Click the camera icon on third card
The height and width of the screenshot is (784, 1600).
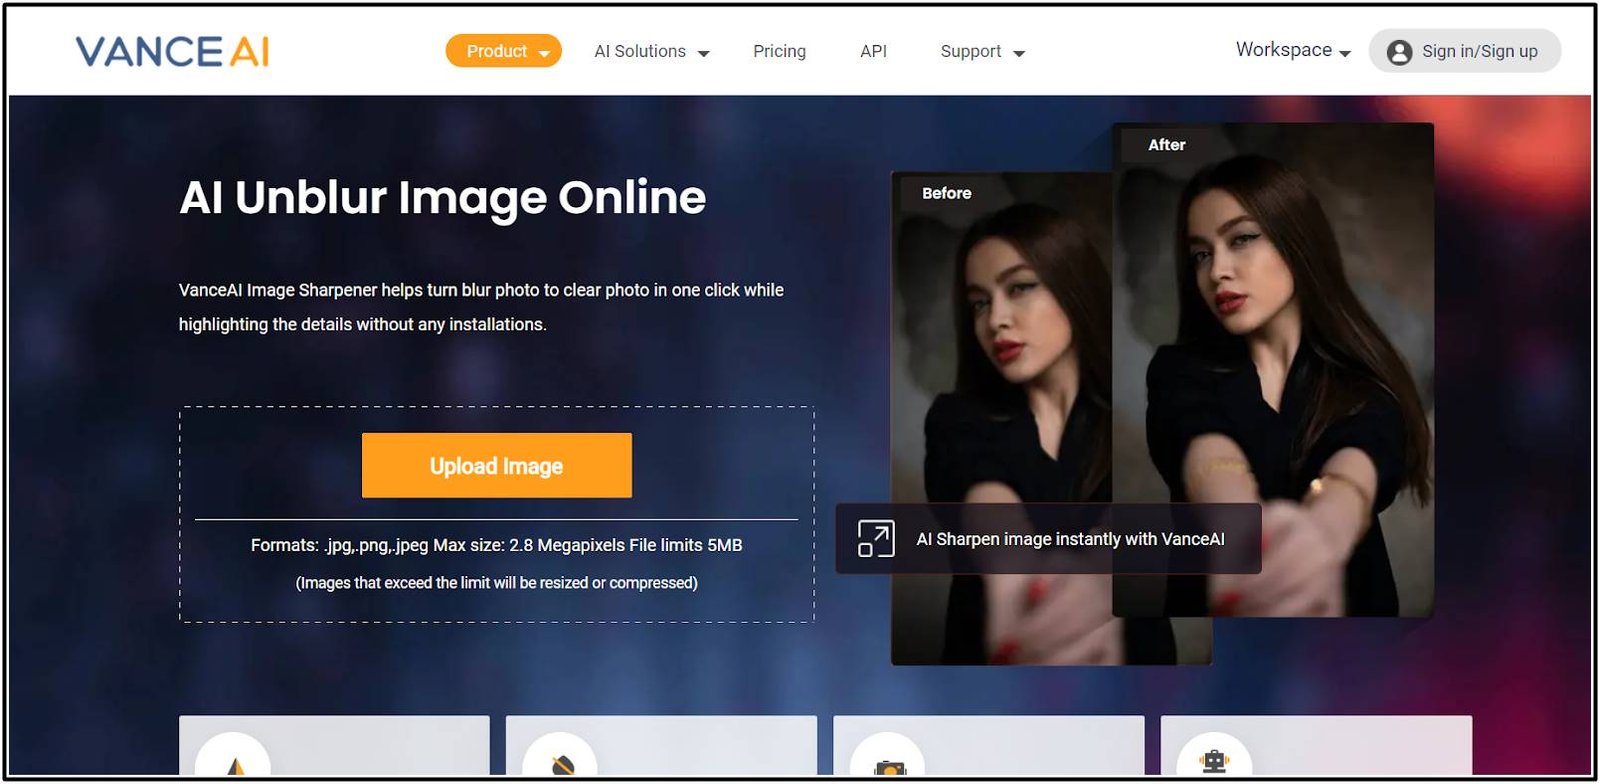pos(888,766)
